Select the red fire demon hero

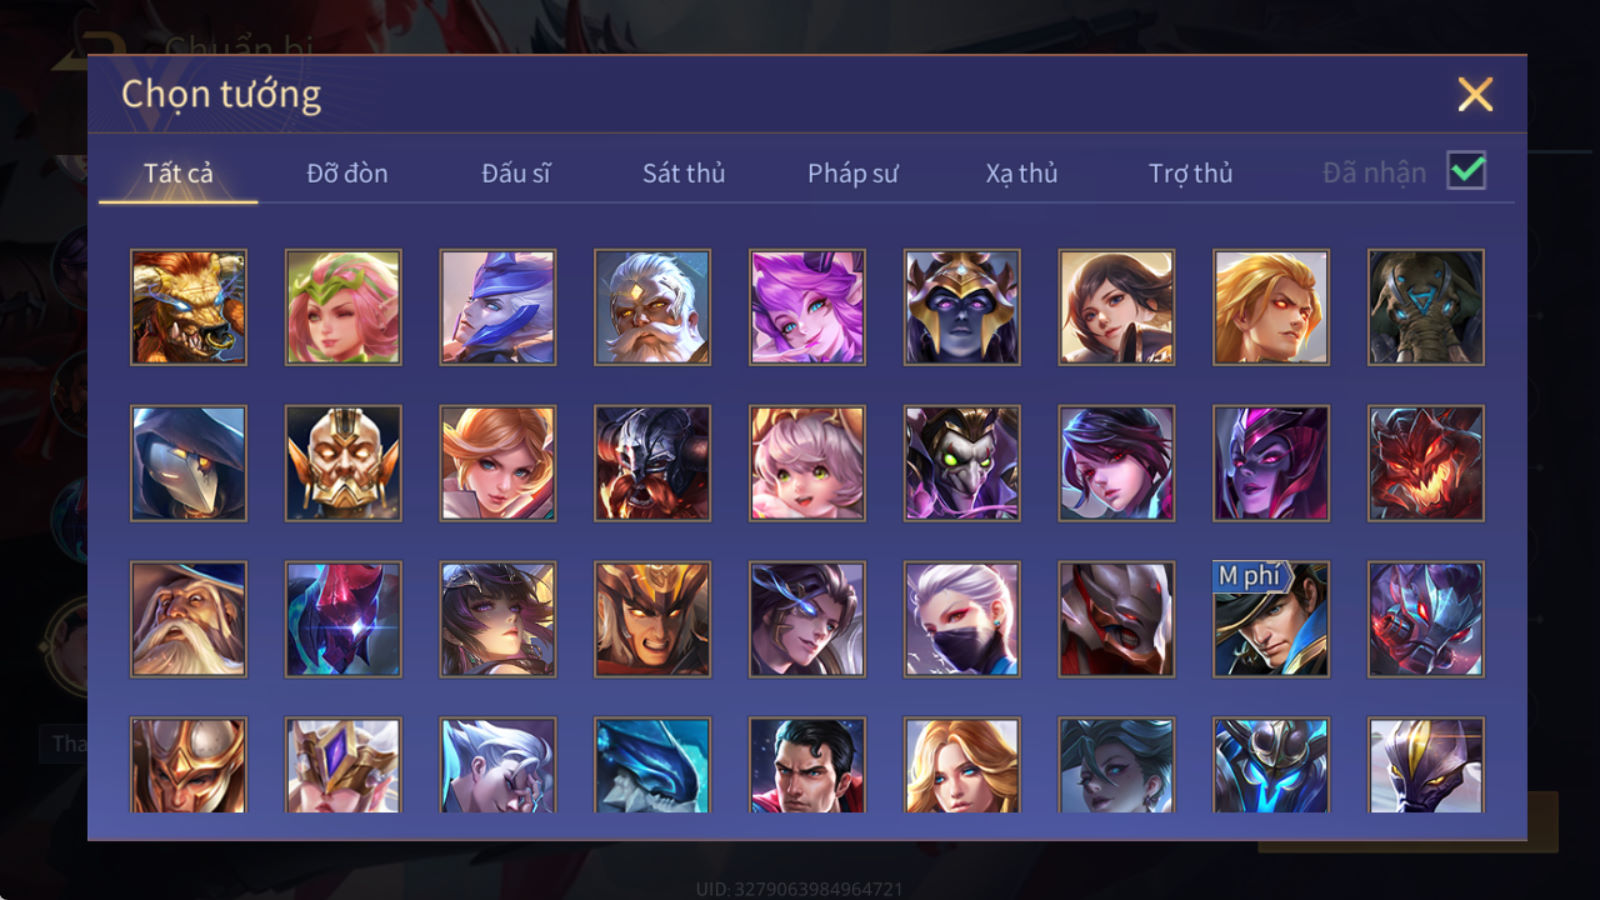point(1426,463)
